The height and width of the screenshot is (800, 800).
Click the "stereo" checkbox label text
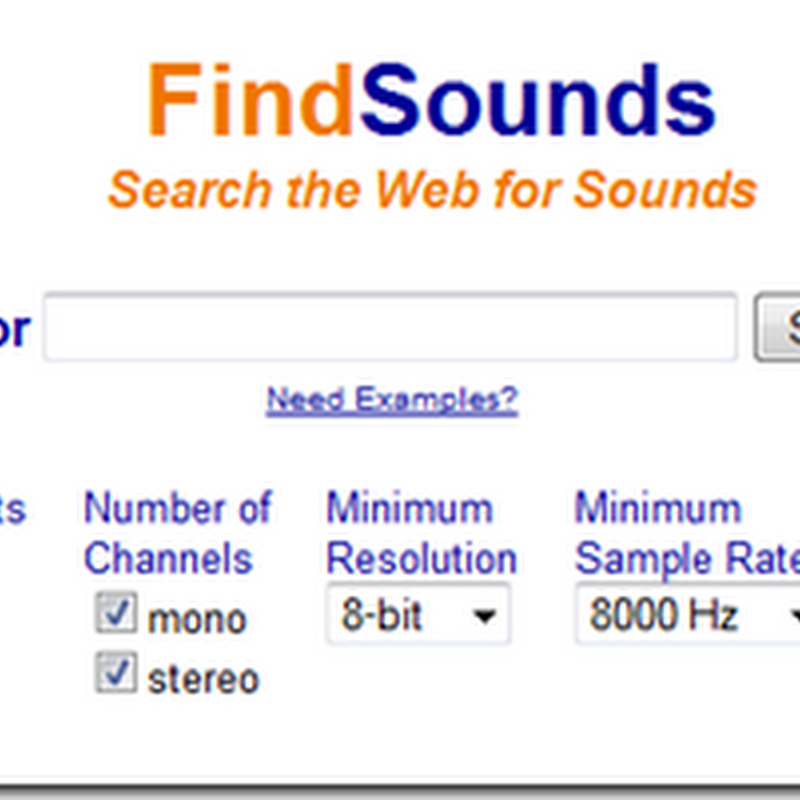[x=203, y=679]
